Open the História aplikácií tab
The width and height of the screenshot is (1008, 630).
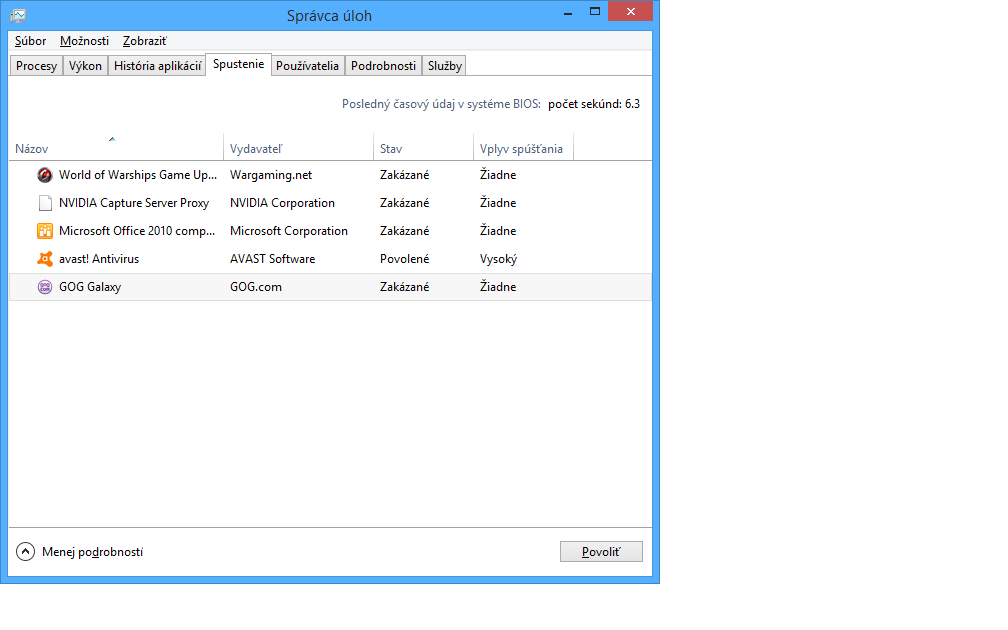click(157, 66)
